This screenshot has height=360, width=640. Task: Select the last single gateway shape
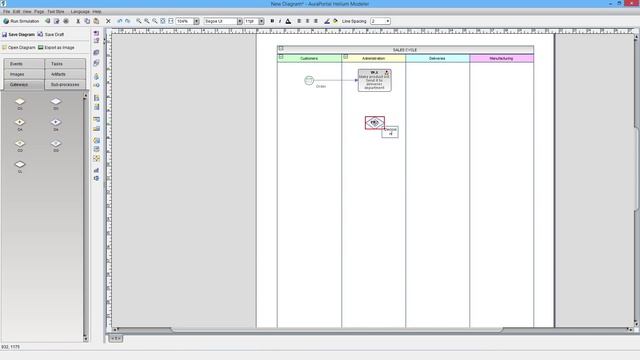[x=20, y=164]
